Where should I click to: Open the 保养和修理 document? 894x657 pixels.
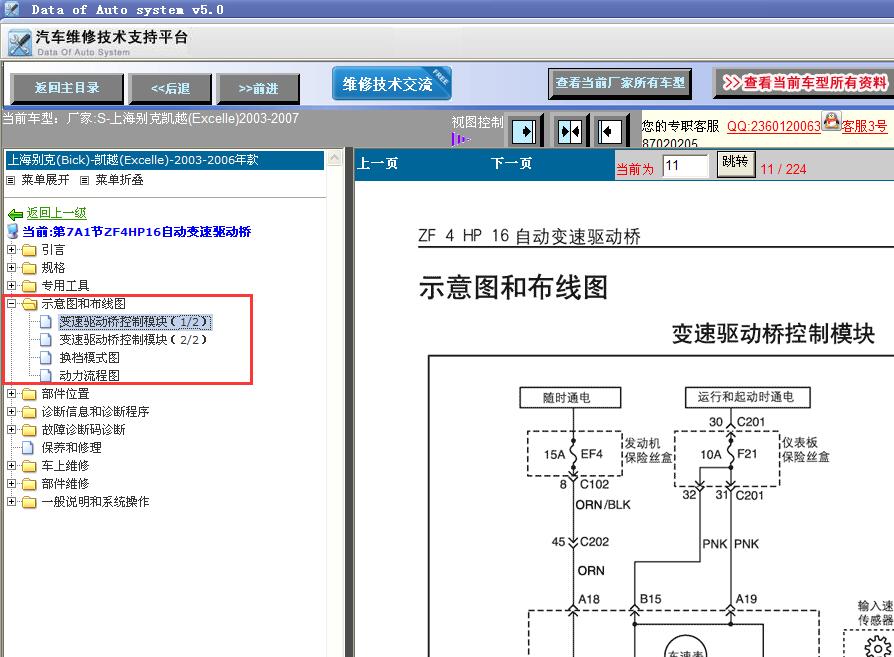pyautogui.click(x=71, y=448)
